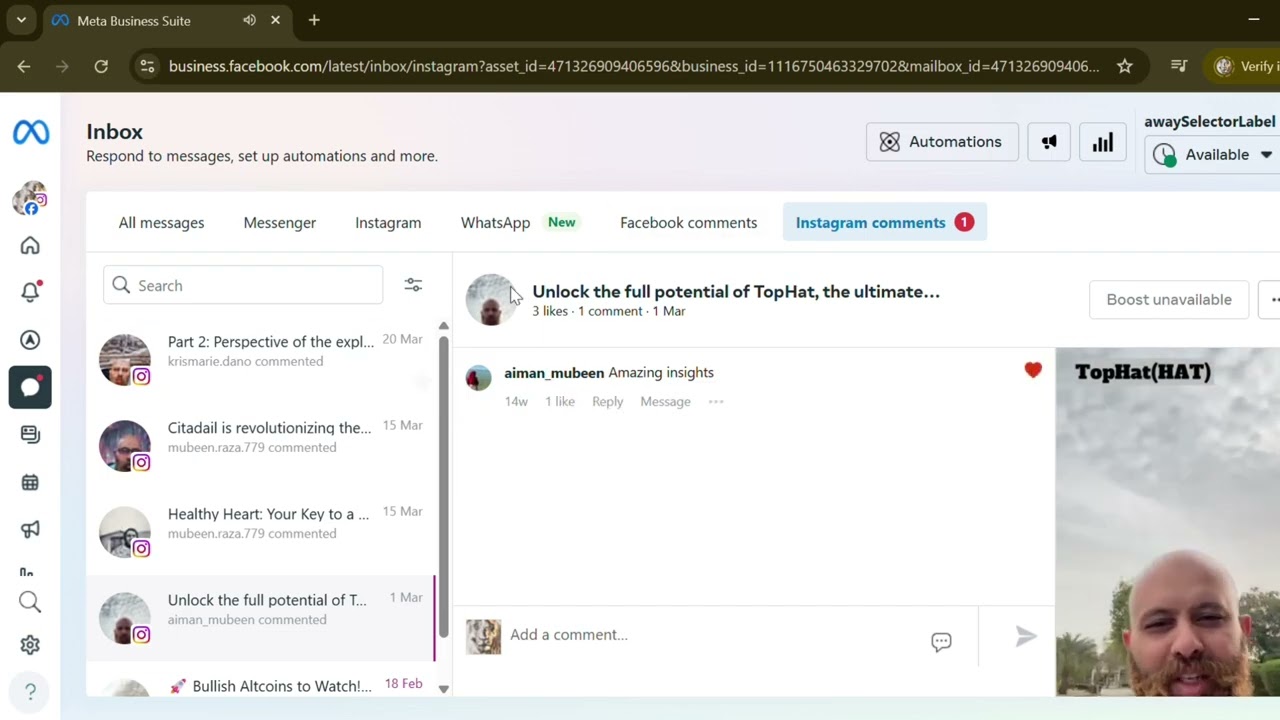This screenshot has height=720, width=1280.
Task: Click the 1 like link on the comment
Action: (x=560, y=401)
